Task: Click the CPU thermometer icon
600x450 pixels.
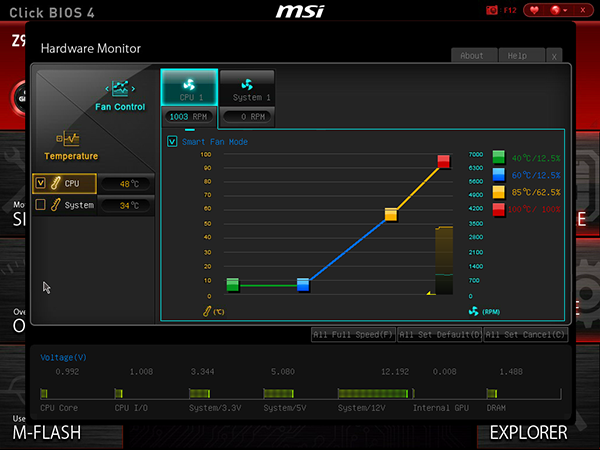Action: point(55,183)
